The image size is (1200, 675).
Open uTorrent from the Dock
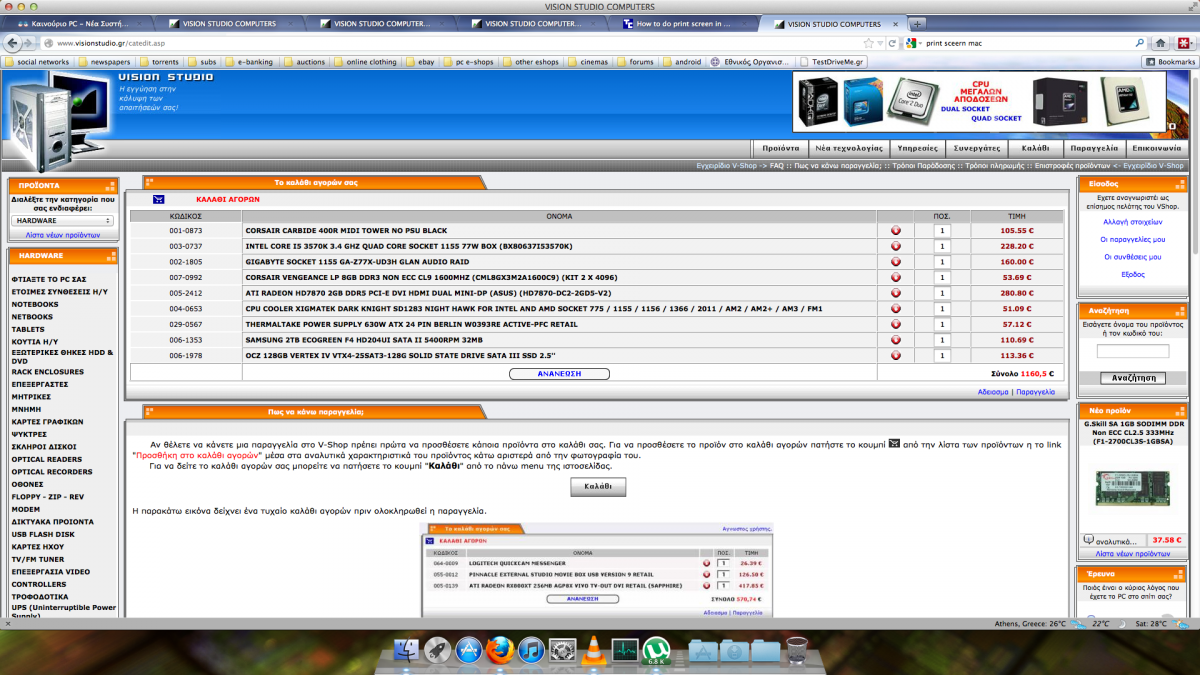point(656,652)
